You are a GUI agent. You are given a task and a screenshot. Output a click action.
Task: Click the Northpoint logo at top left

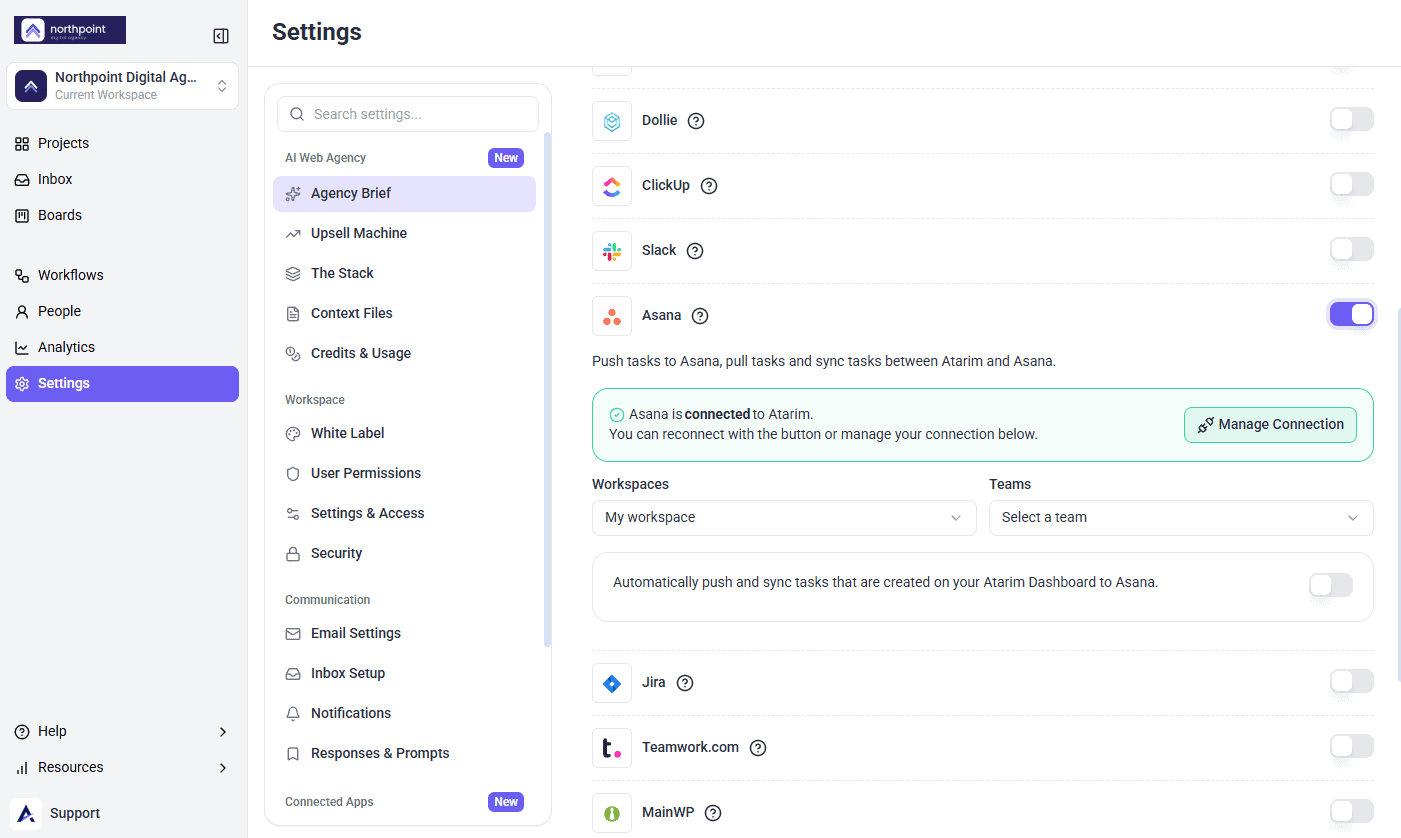[x=70, y=30]
